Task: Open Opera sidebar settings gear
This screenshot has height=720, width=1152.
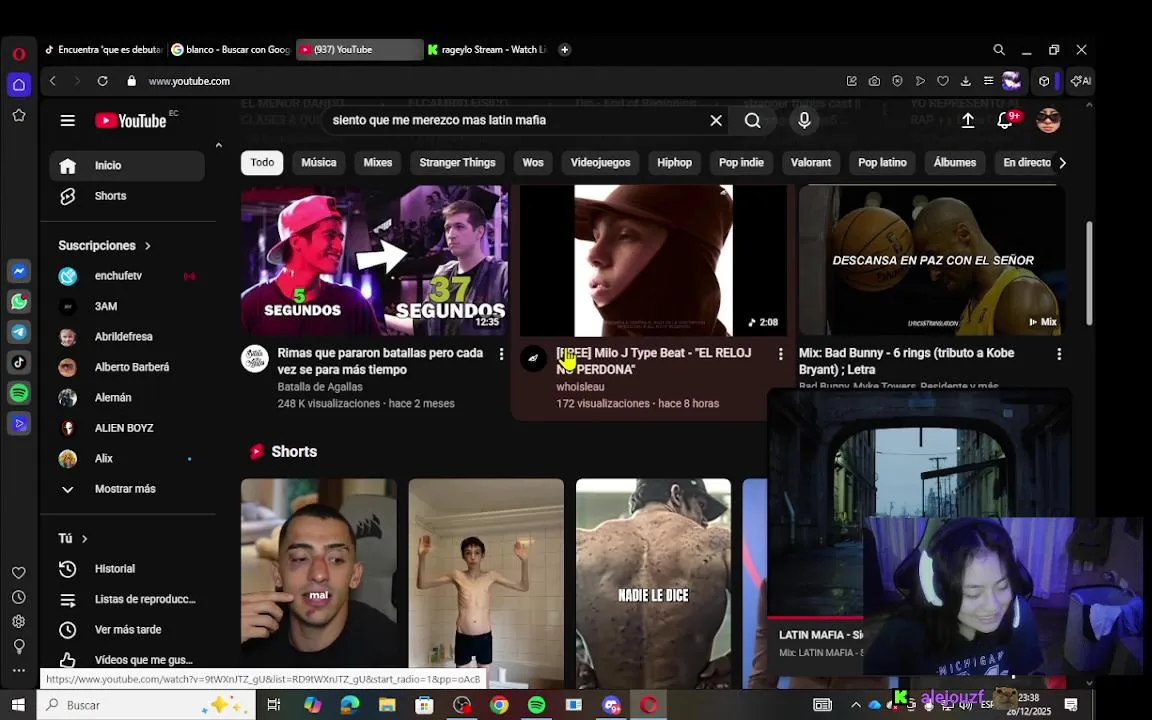Action: point(19,622)
